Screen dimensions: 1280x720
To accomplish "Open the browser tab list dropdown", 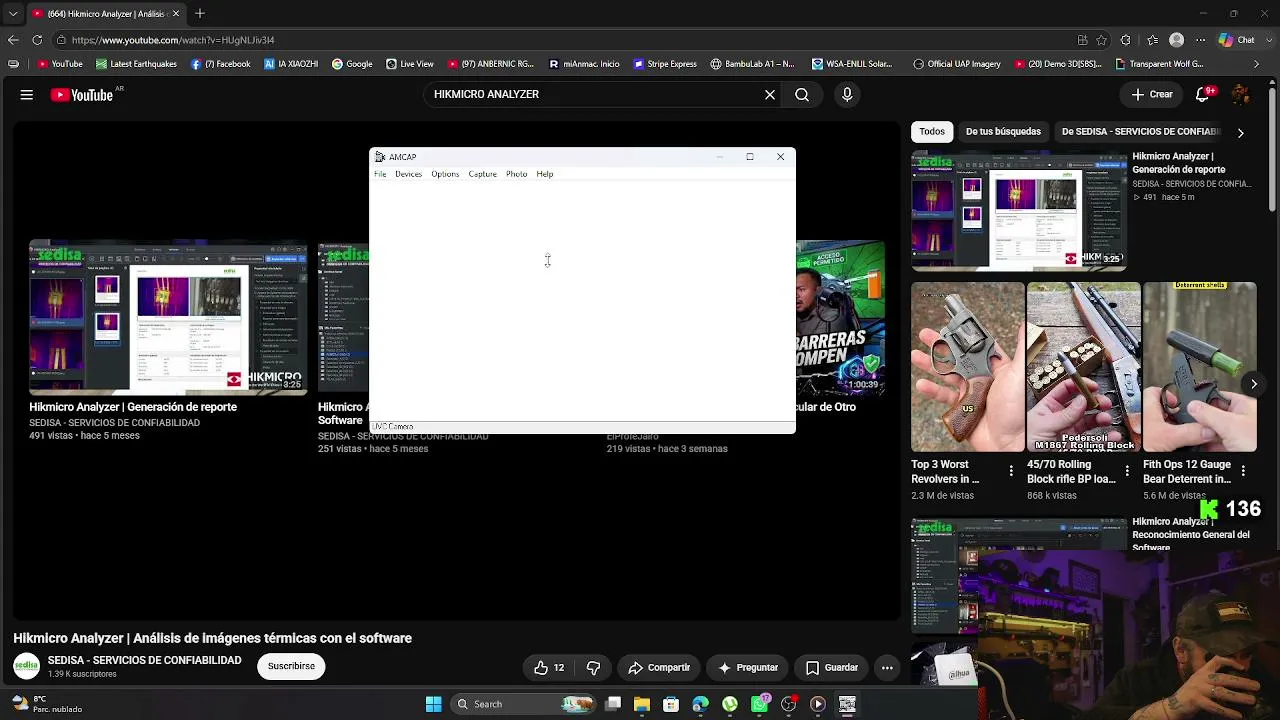I will tap(13, 14).
